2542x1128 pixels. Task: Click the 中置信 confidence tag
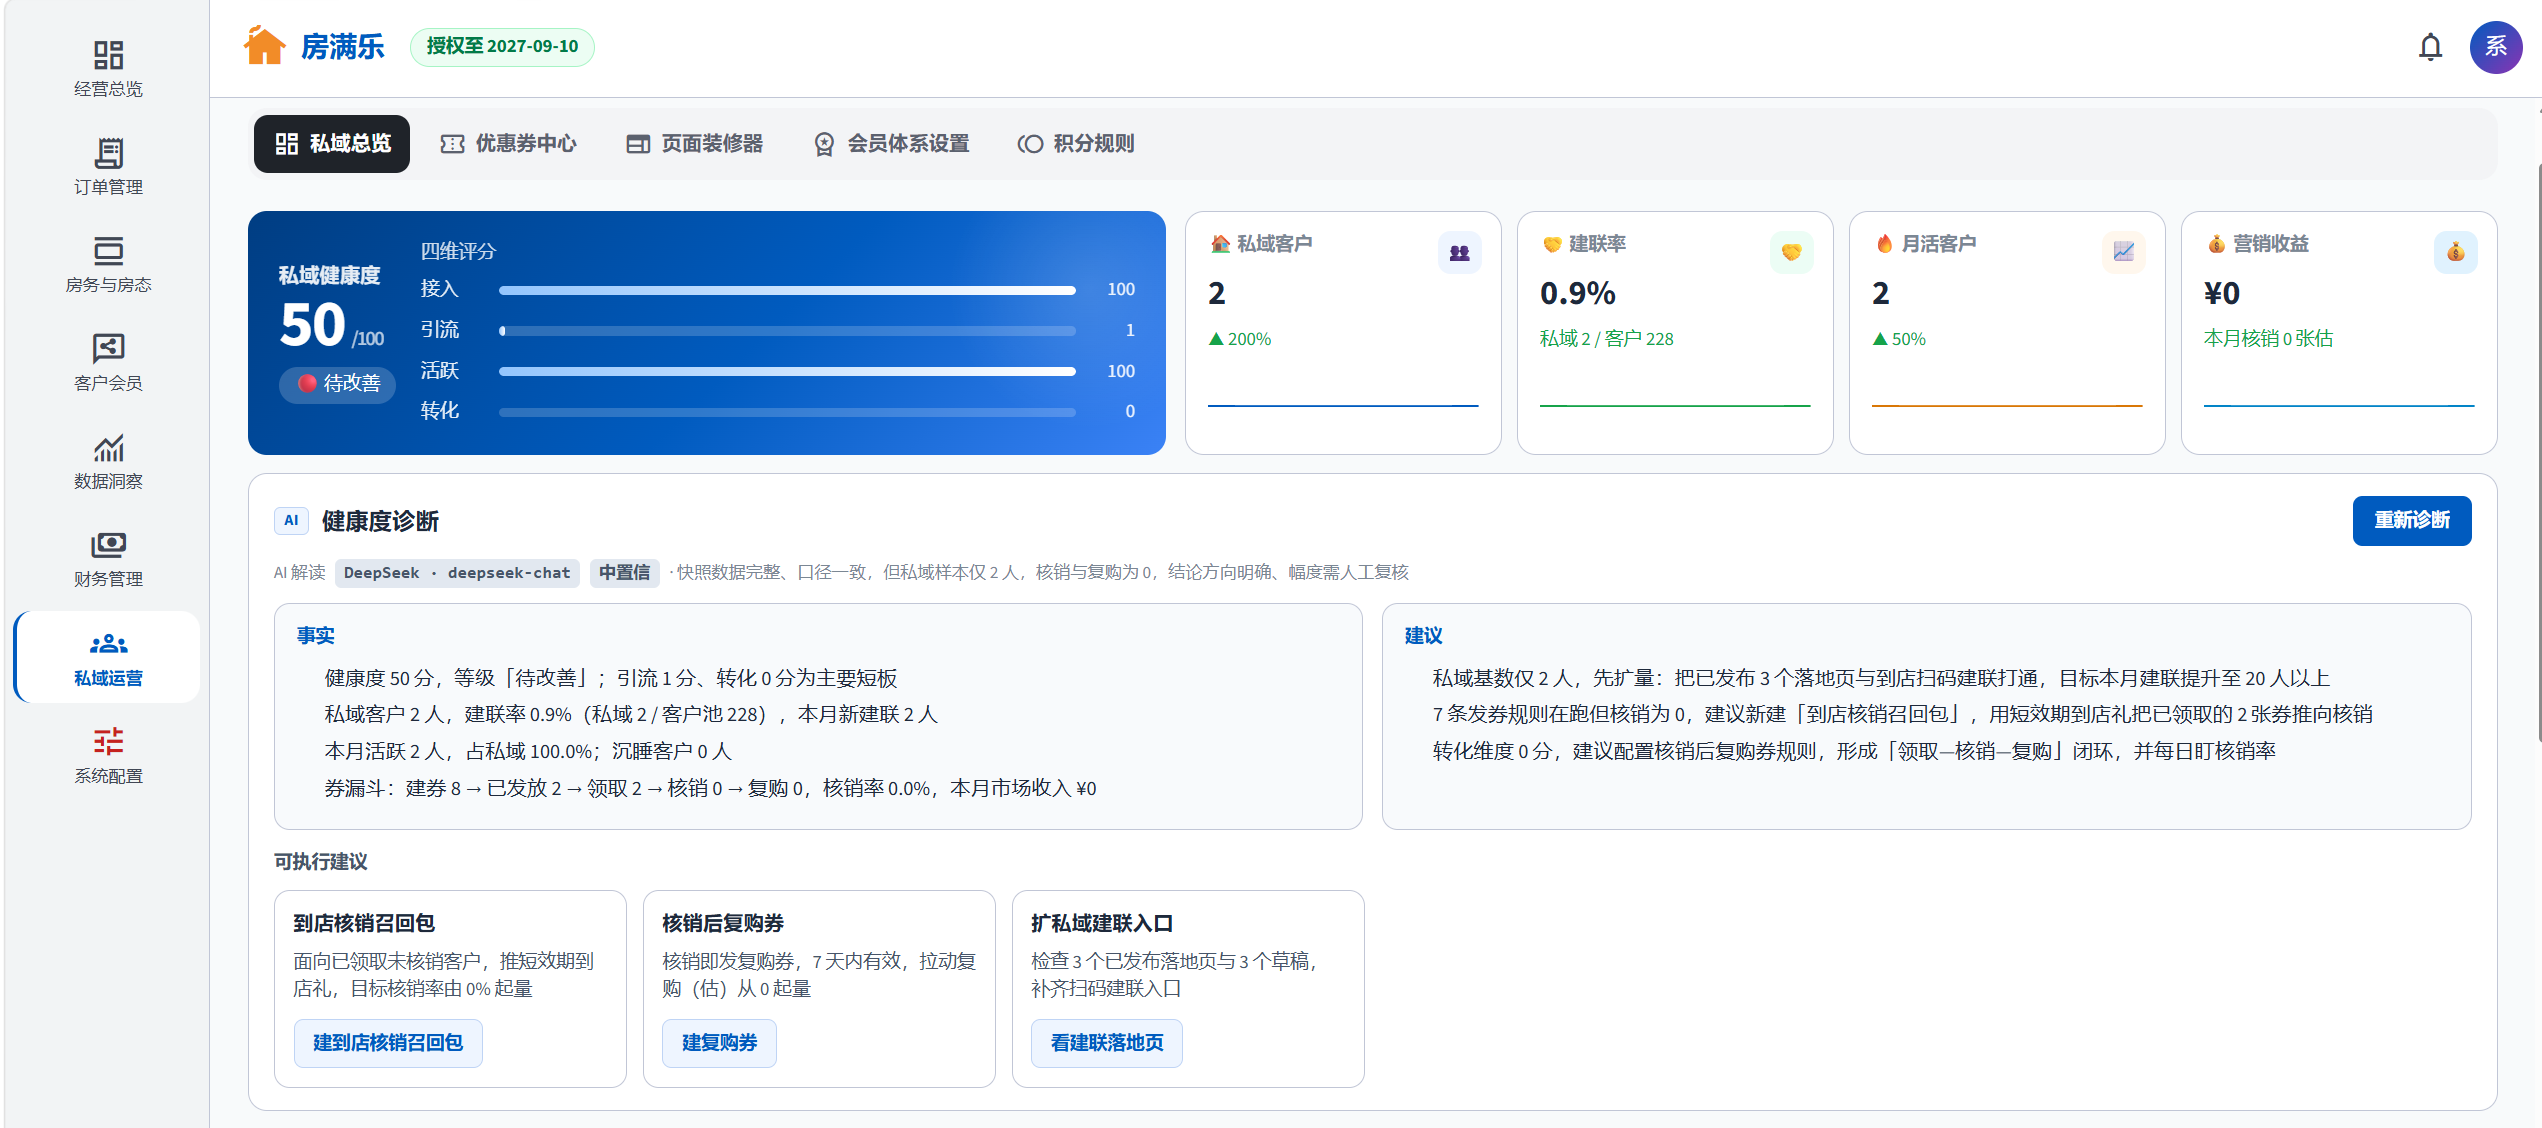(x=624, y=573)
